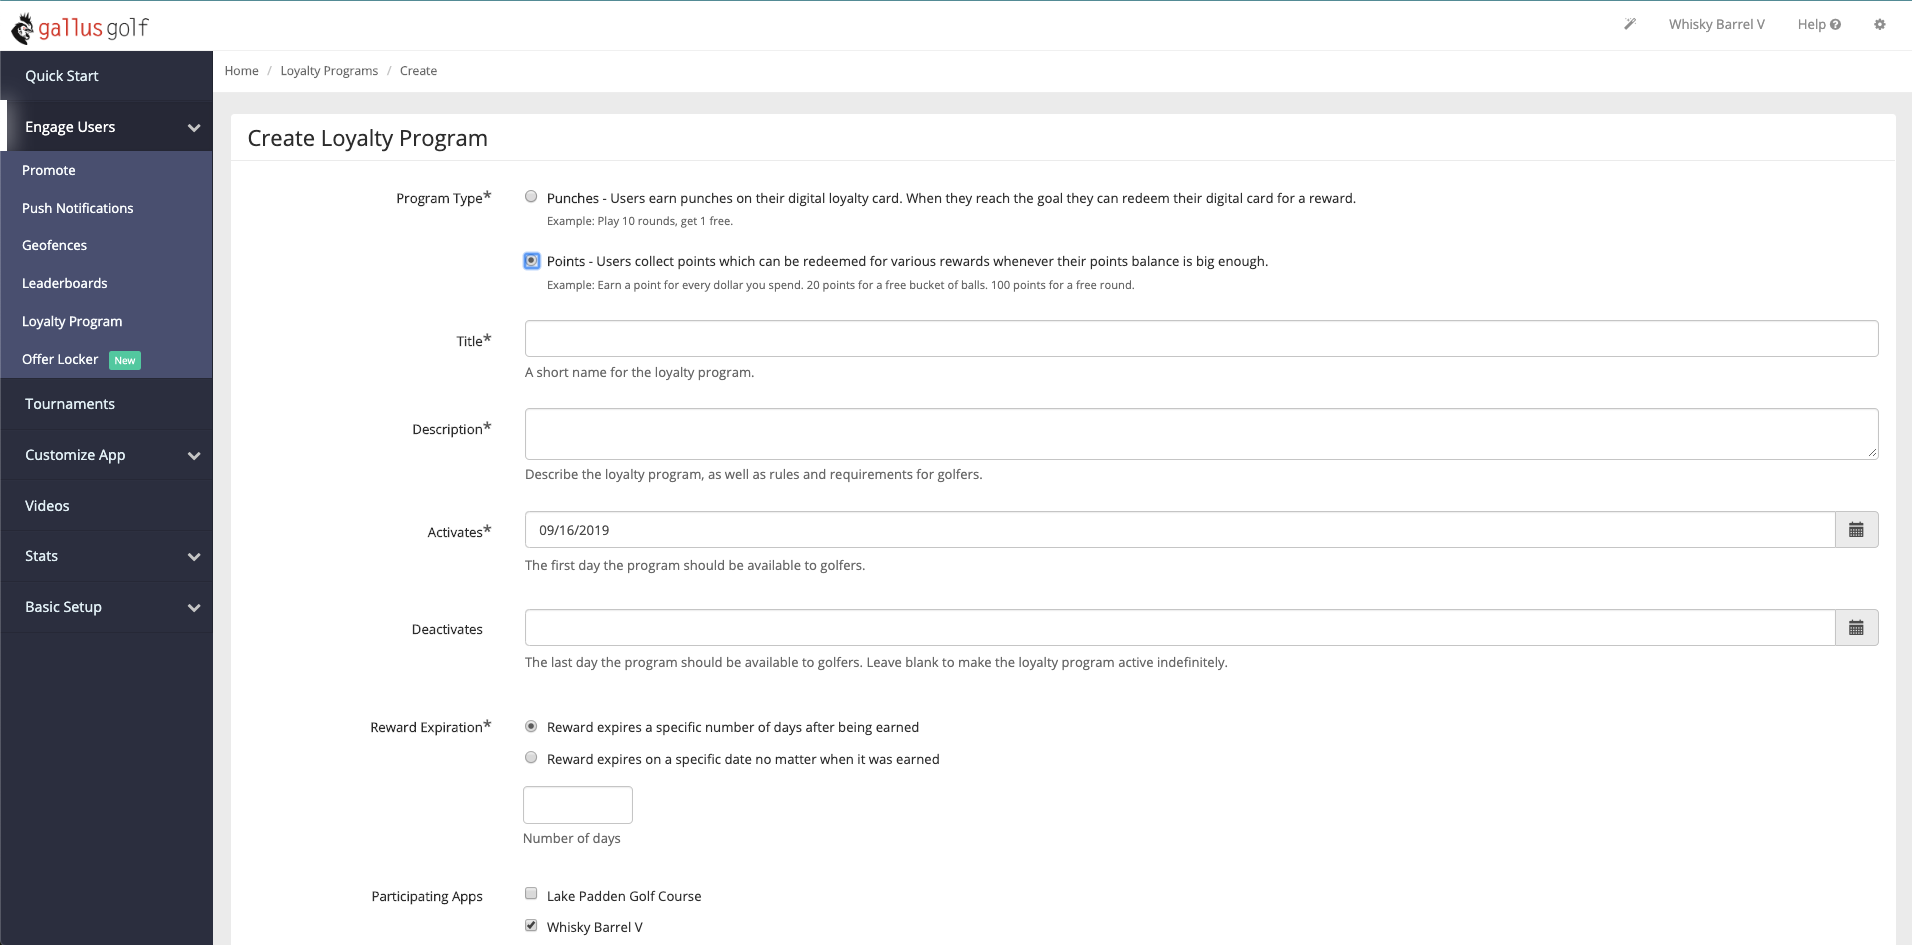Open the Deactivates date calendar picker

point(1856,628)
